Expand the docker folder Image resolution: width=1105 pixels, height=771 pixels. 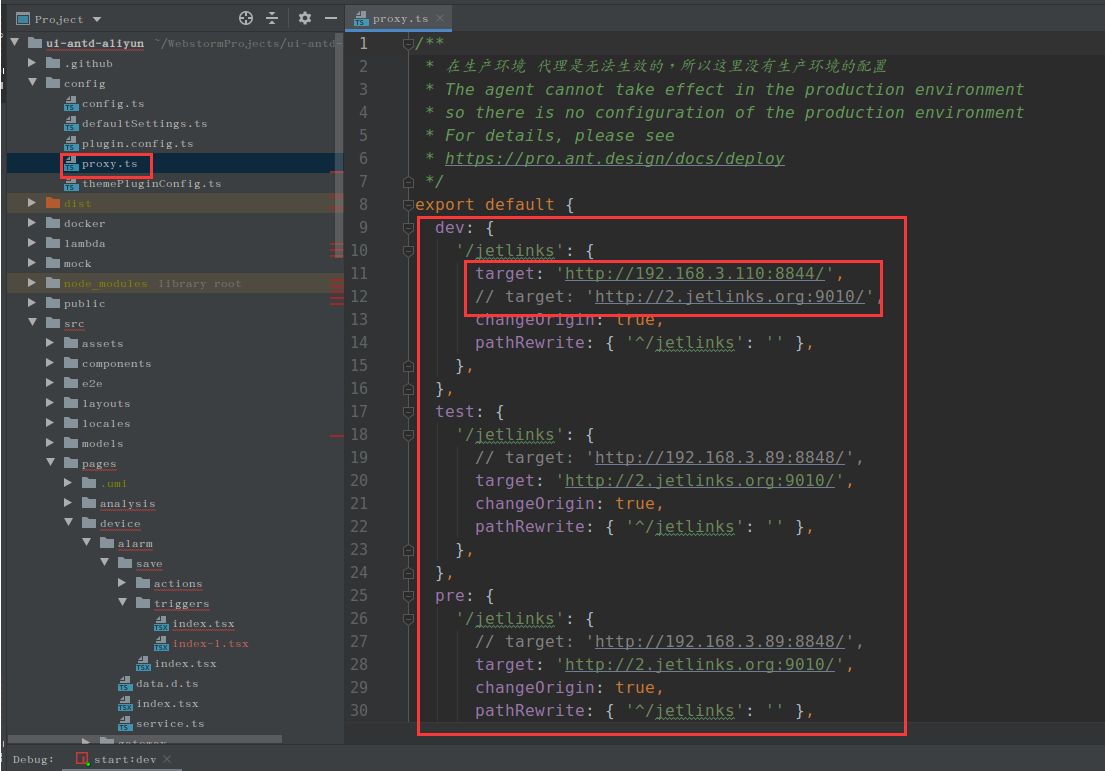click(32, 223)
